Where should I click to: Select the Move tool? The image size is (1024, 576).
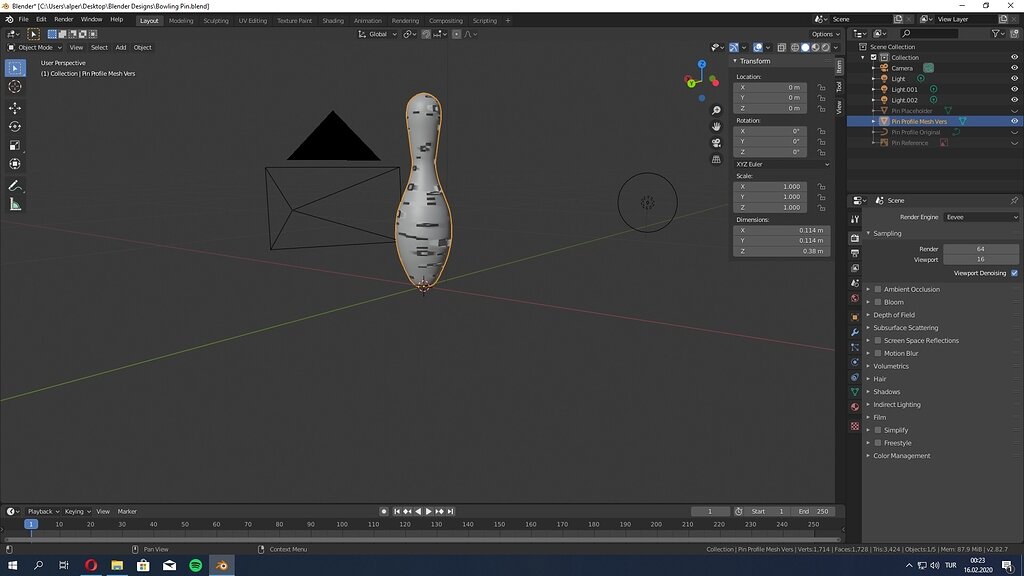point(15,108)
